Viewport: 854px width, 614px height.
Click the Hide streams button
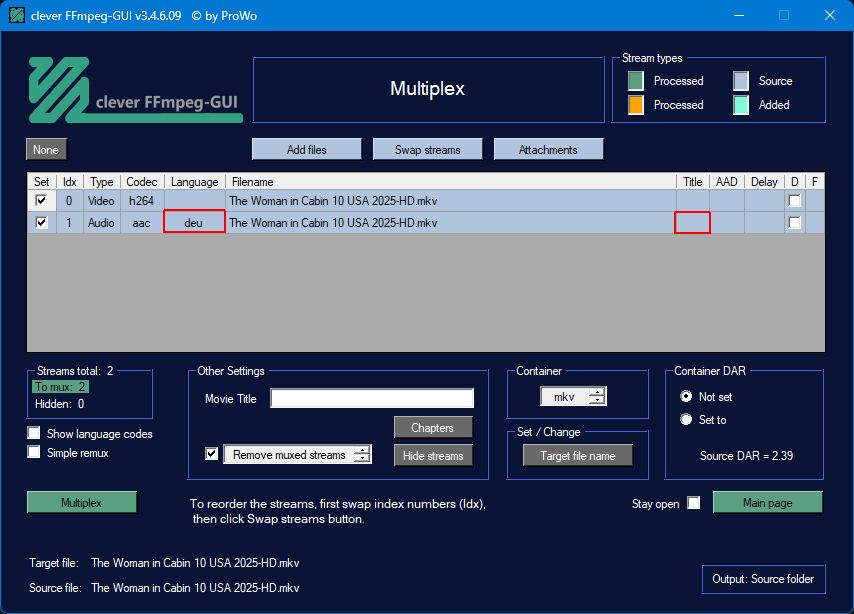(433, 455)
